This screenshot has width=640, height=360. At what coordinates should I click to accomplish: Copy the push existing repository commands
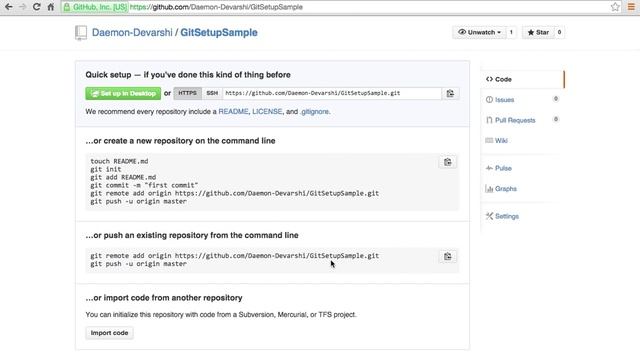pyautogui.click(x=448, y=256)
